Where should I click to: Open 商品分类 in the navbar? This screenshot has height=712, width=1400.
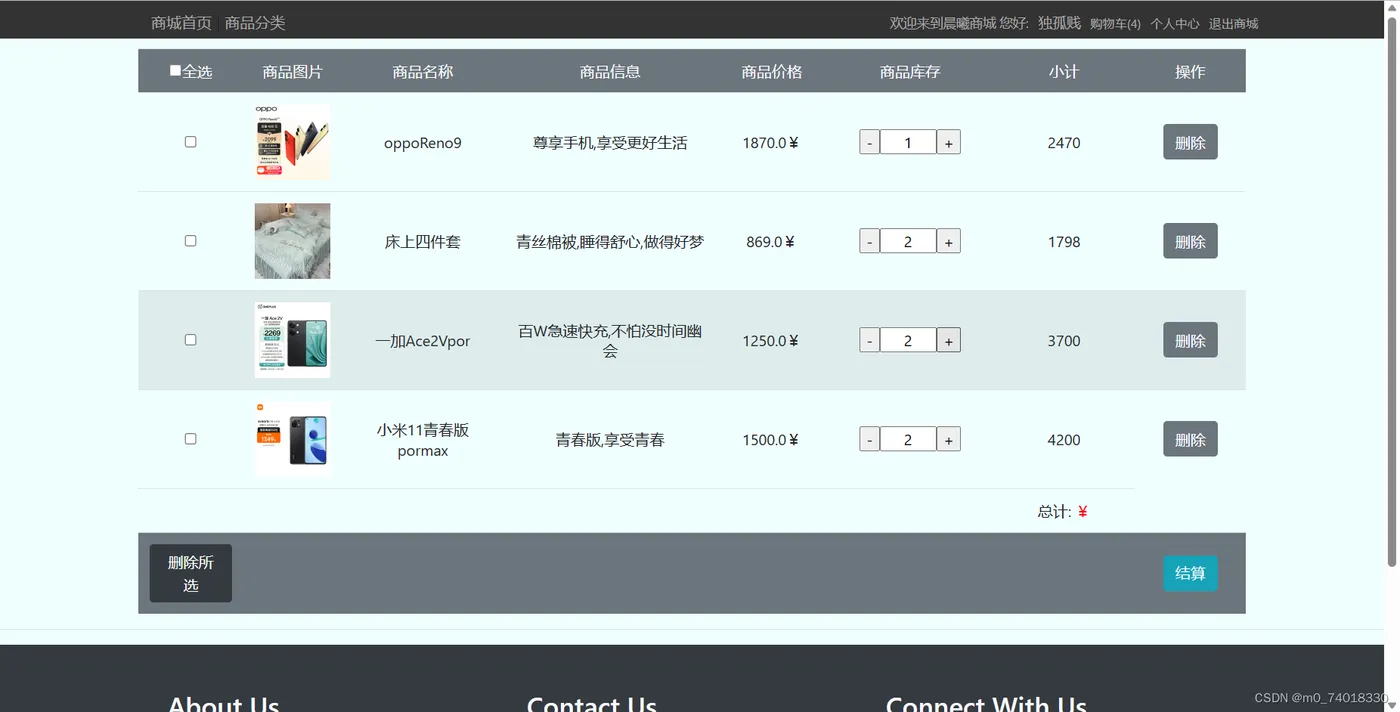(x=255, y=23)
